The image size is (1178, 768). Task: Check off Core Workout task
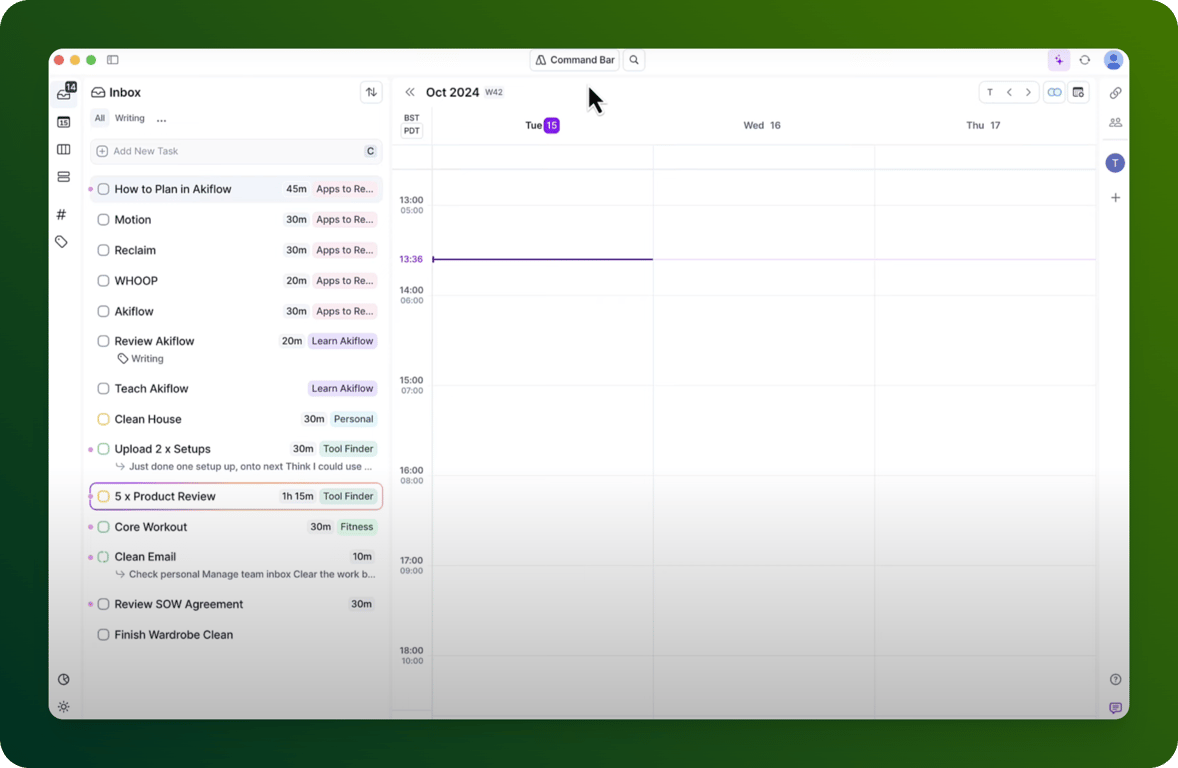(104, 527)
